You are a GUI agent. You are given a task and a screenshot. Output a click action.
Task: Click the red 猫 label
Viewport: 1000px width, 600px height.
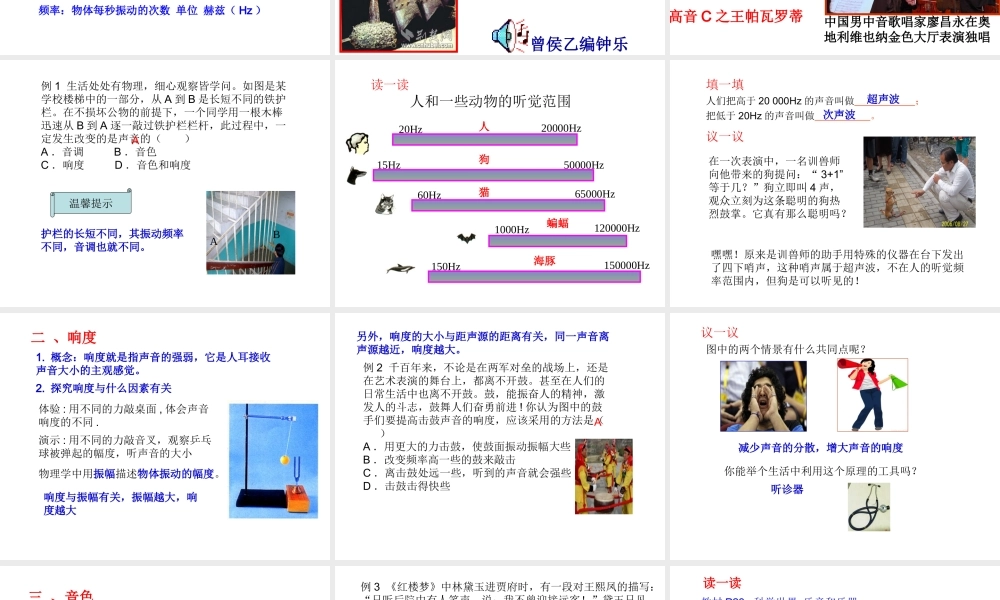pyautogui.click(x=484, y=192)
